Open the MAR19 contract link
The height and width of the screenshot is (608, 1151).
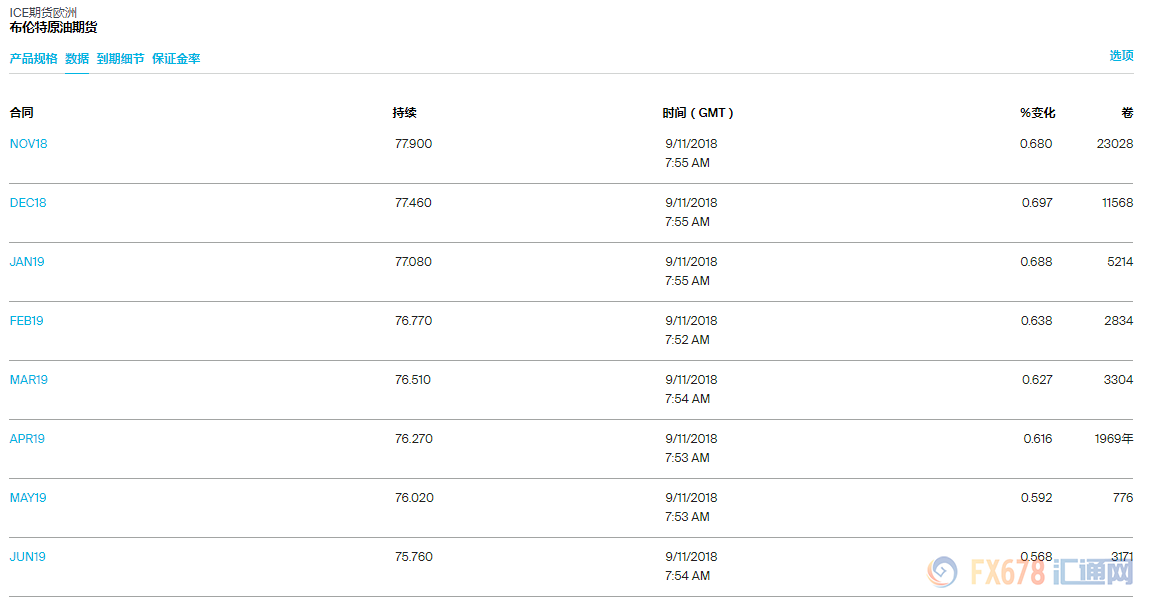[29, 380]
